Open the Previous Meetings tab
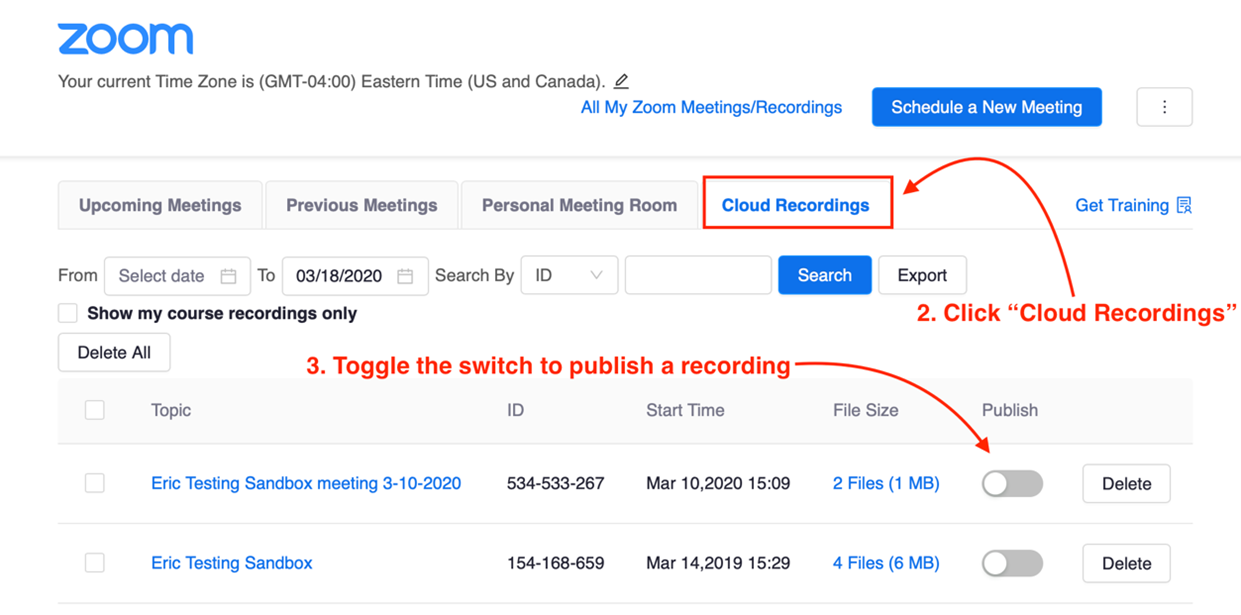The height and width of the screenshot is (615, 1241). 361,205
